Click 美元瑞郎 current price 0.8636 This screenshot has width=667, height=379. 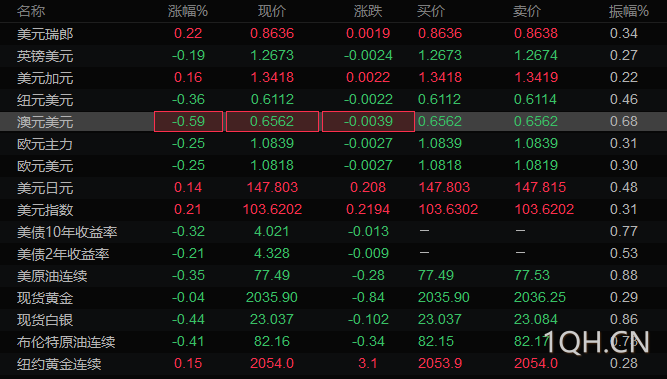point(272,33)
